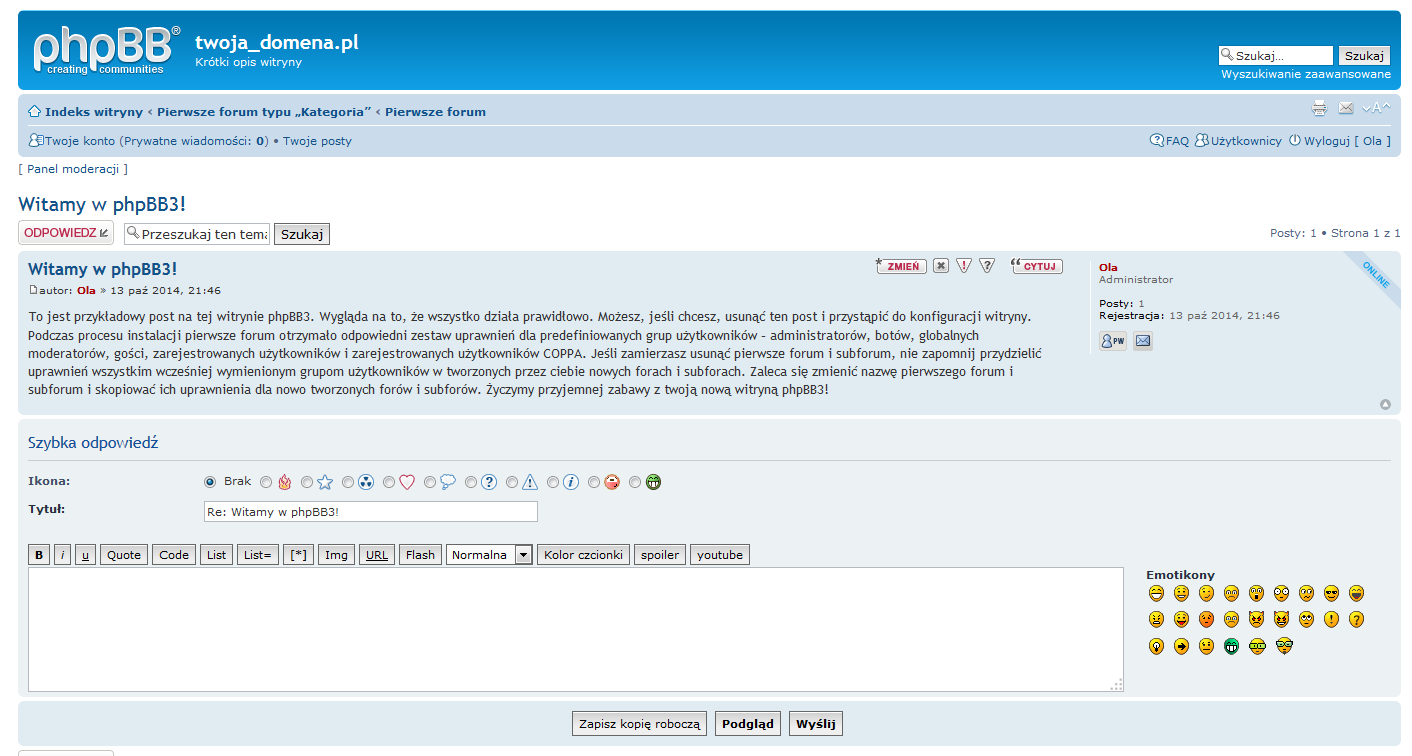Click the Wyślij submit button
Viewport: 1412px width, 756px height.
816,724
